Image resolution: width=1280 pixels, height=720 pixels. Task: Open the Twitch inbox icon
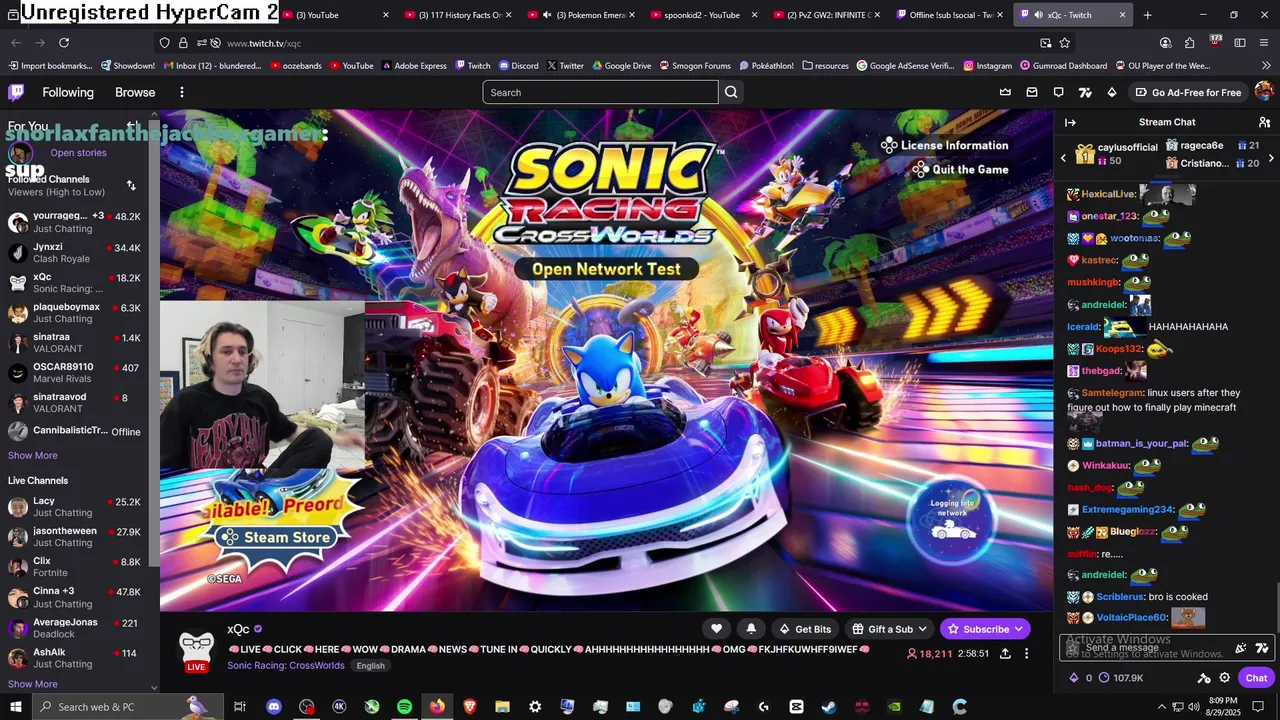click(1032, 92)
